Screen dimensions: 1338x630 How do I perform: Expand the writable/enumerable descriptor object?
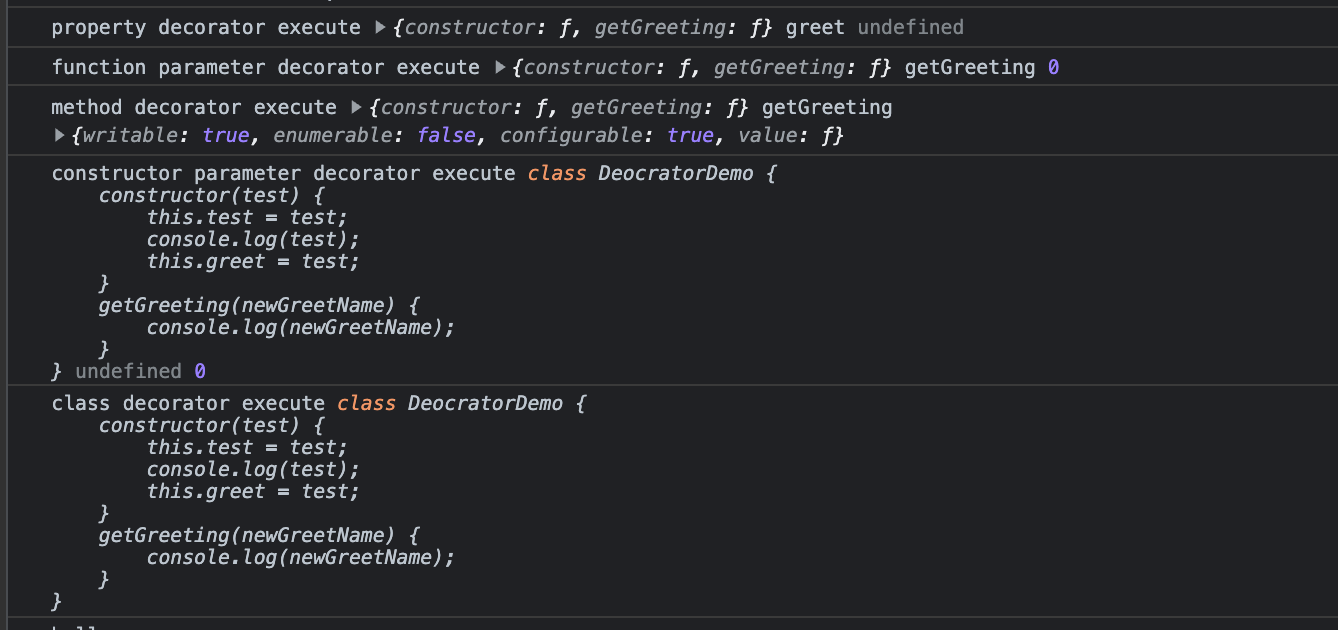coord(59,135)
